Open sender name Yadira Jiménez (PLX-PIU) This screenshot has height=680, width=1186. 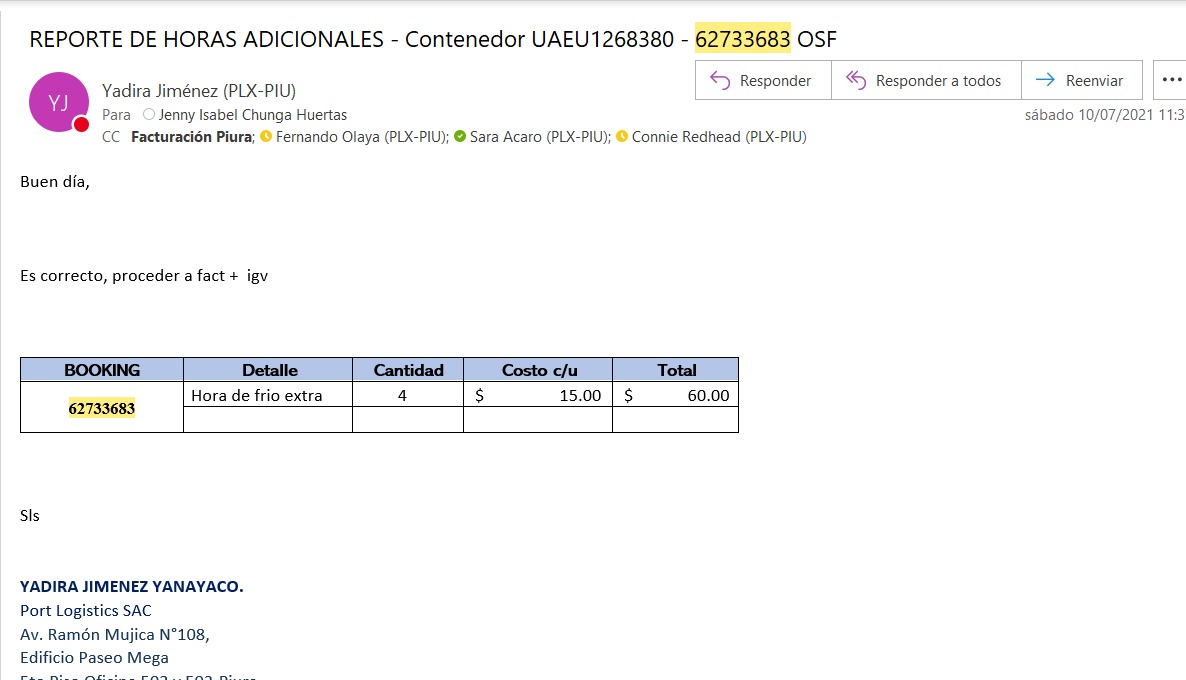tap(199, 90)
